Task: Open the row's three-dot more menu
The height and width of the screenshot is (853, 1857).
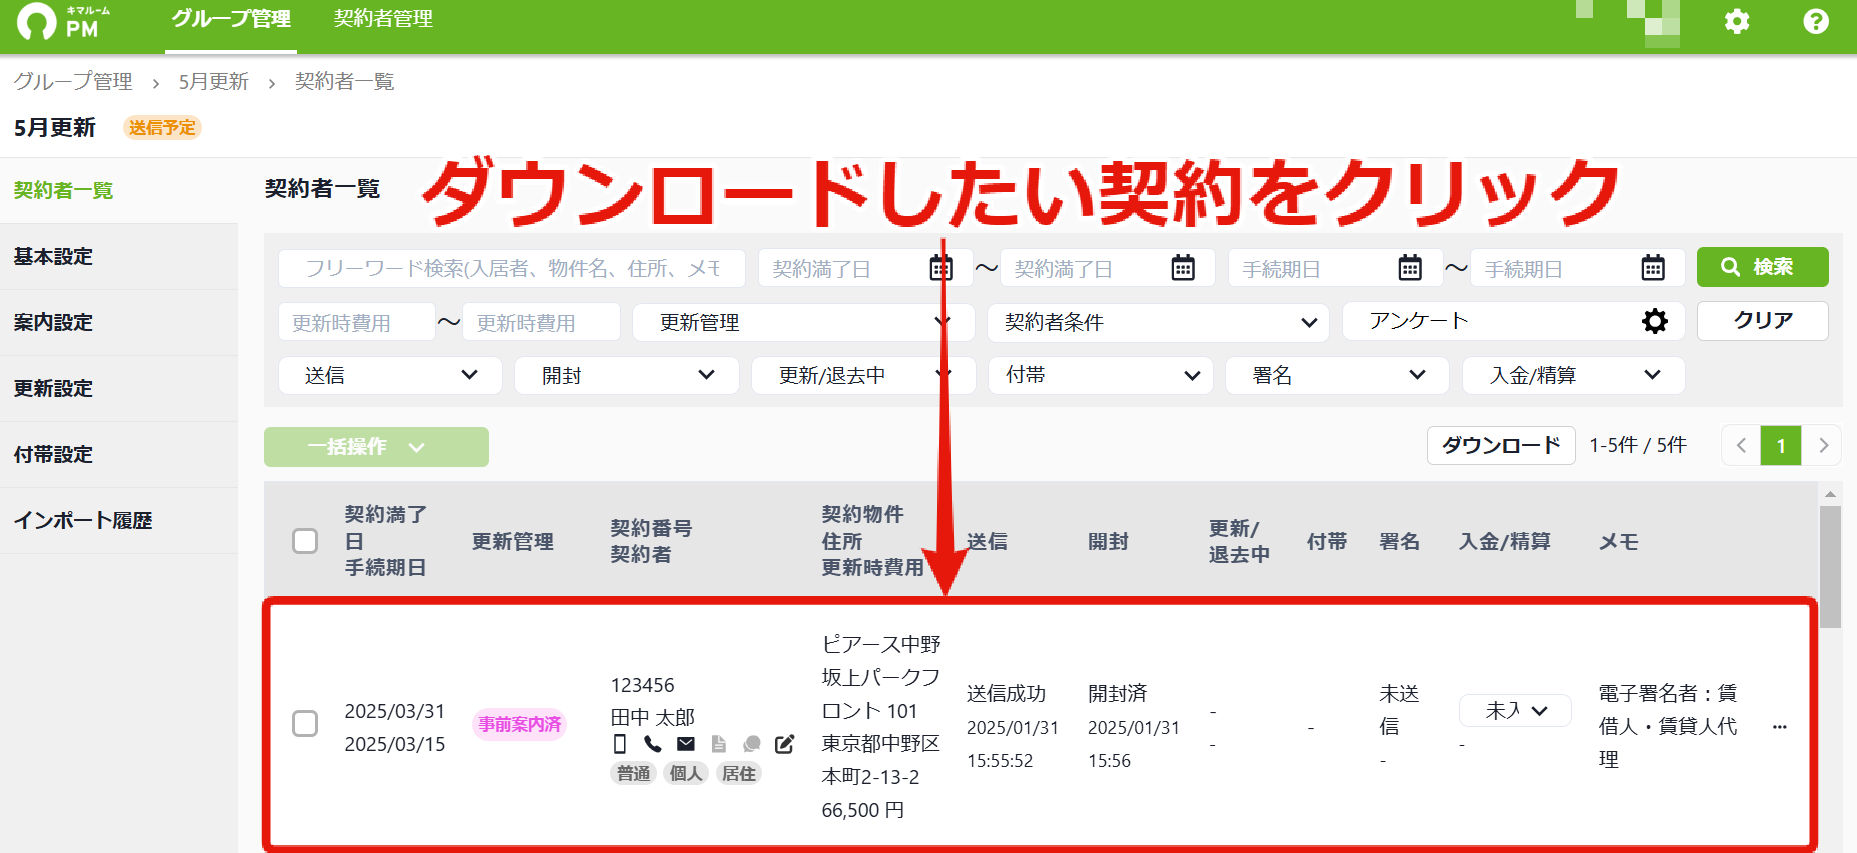Action: 1779,727
